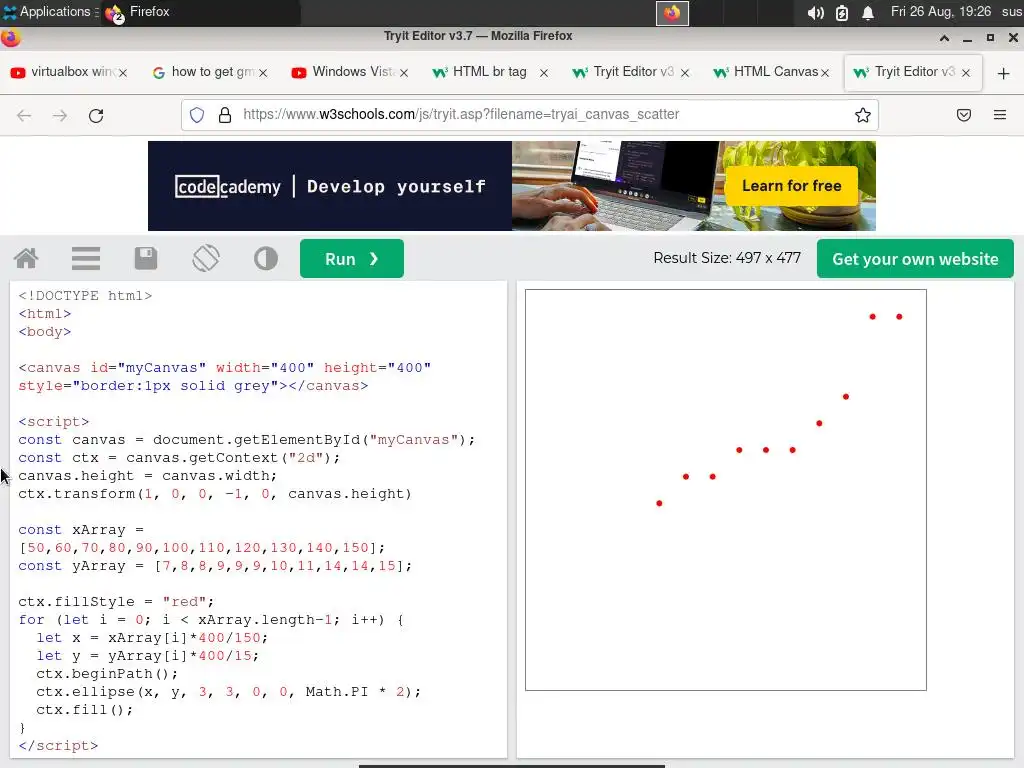Screen dimensions: 1024x768
Task: Toggle dark theme with the half-circle icon
Action: click(x=266, y=259)
